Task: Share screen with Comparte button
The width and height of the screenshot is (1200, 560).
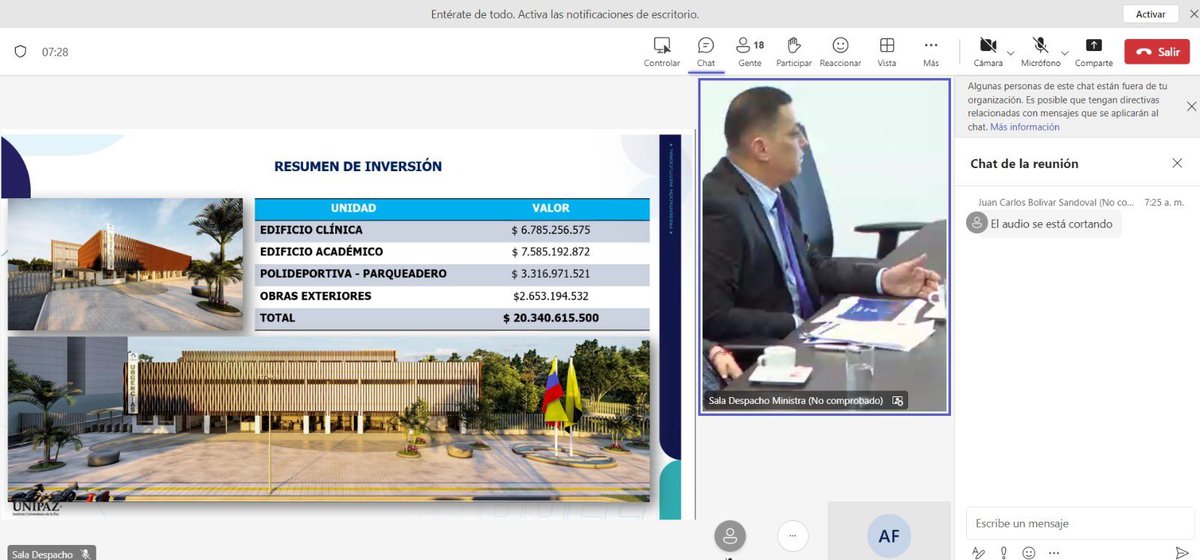Action: (1094, 52)
